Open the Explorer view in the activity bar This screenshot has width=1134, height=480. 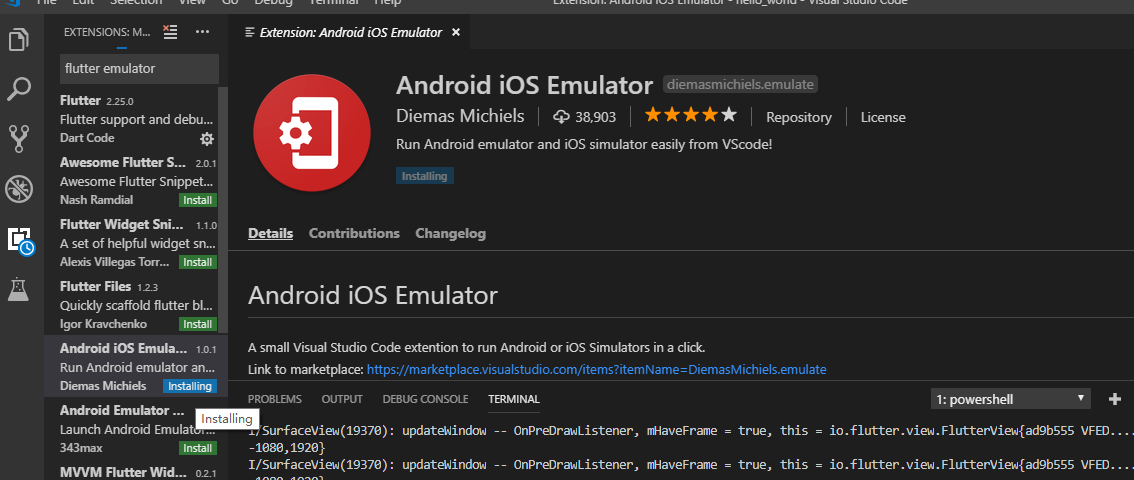tap(19, 40)
